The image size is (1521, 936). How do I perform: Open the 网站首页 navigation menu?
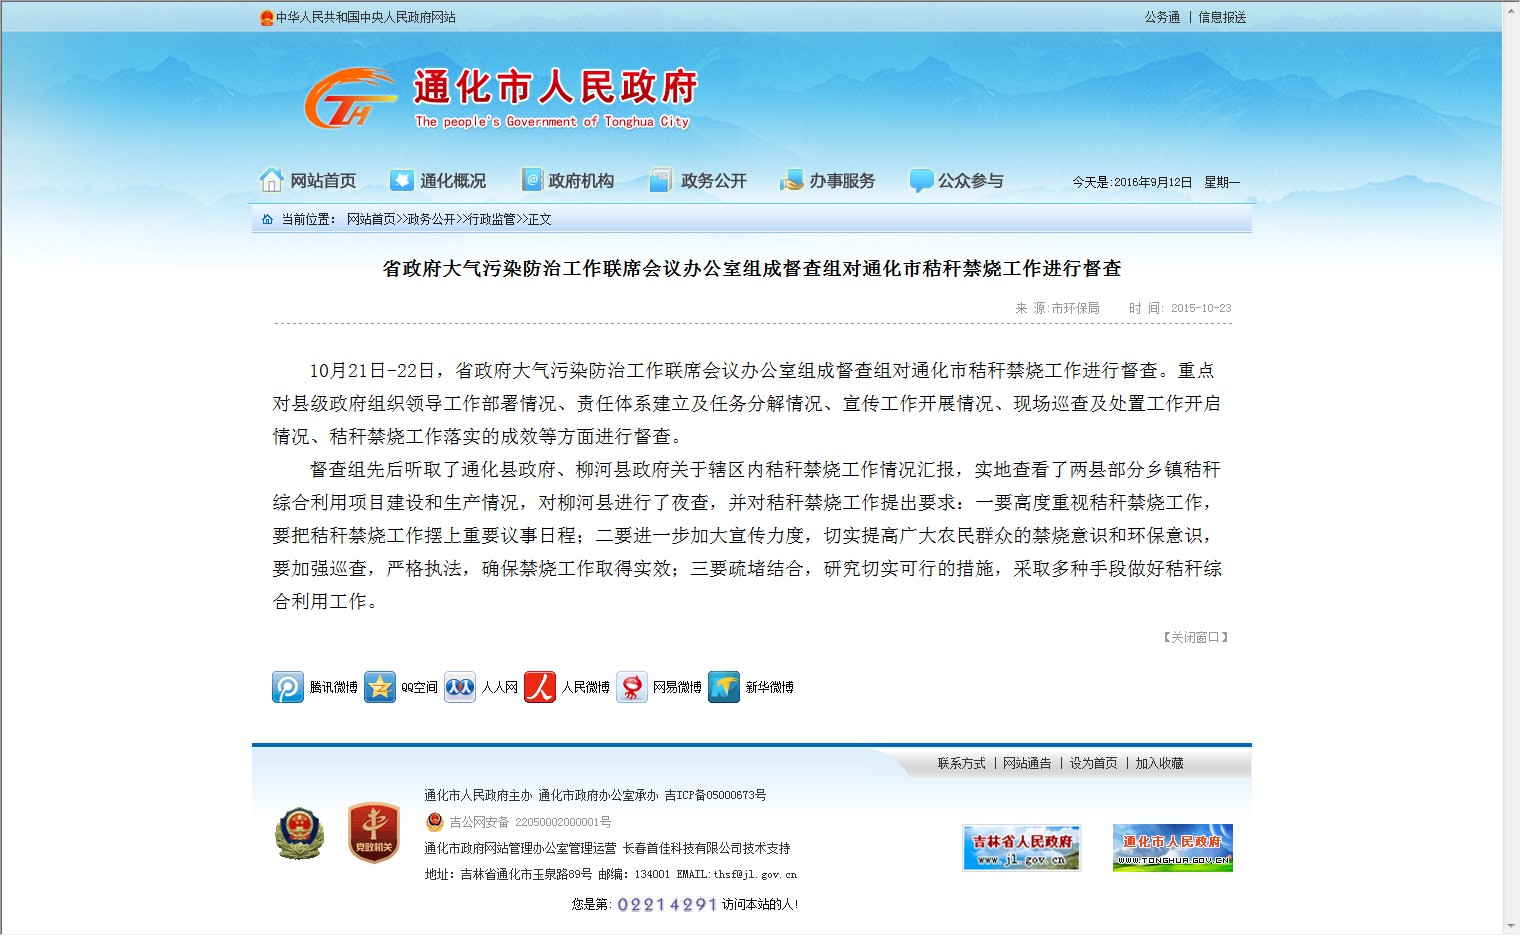(x=308, y=181)
